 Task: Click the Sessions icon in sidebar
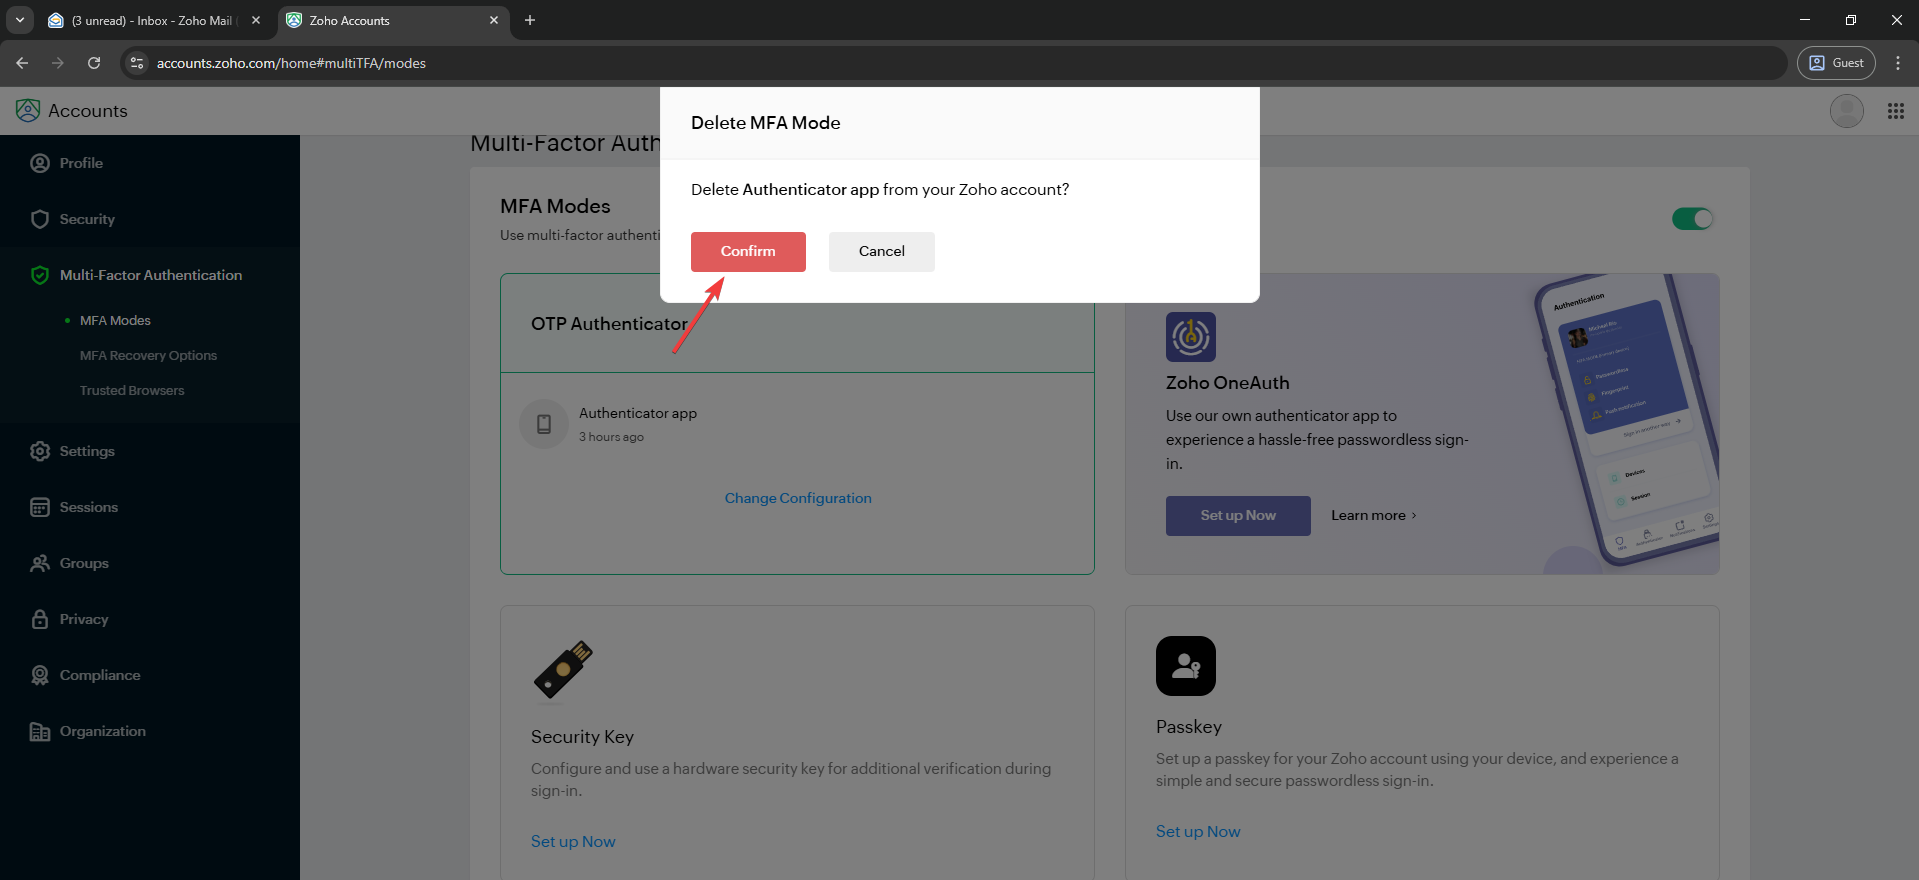[40, 507]
